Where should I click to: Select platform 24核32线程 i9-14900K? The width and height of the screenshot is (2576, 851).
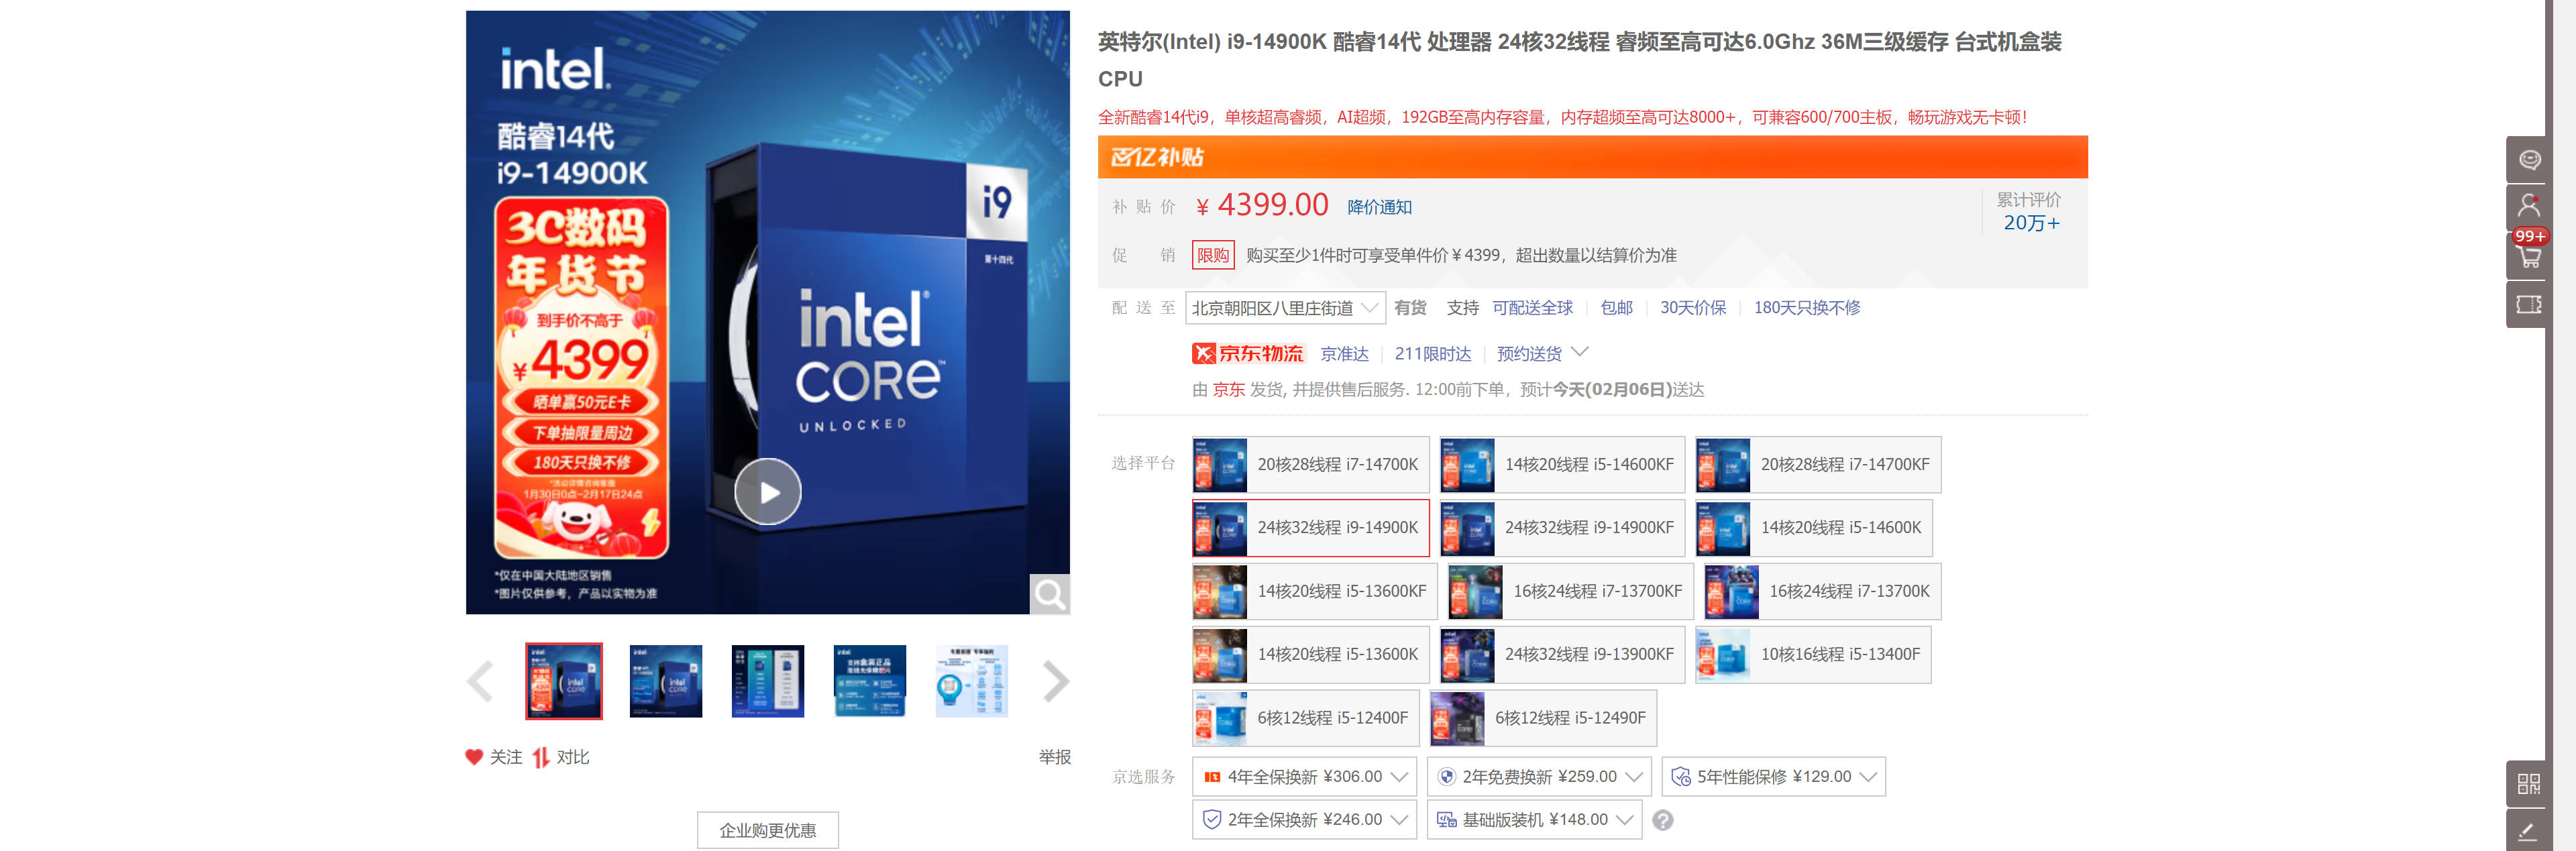click(x=1310, y=527)
